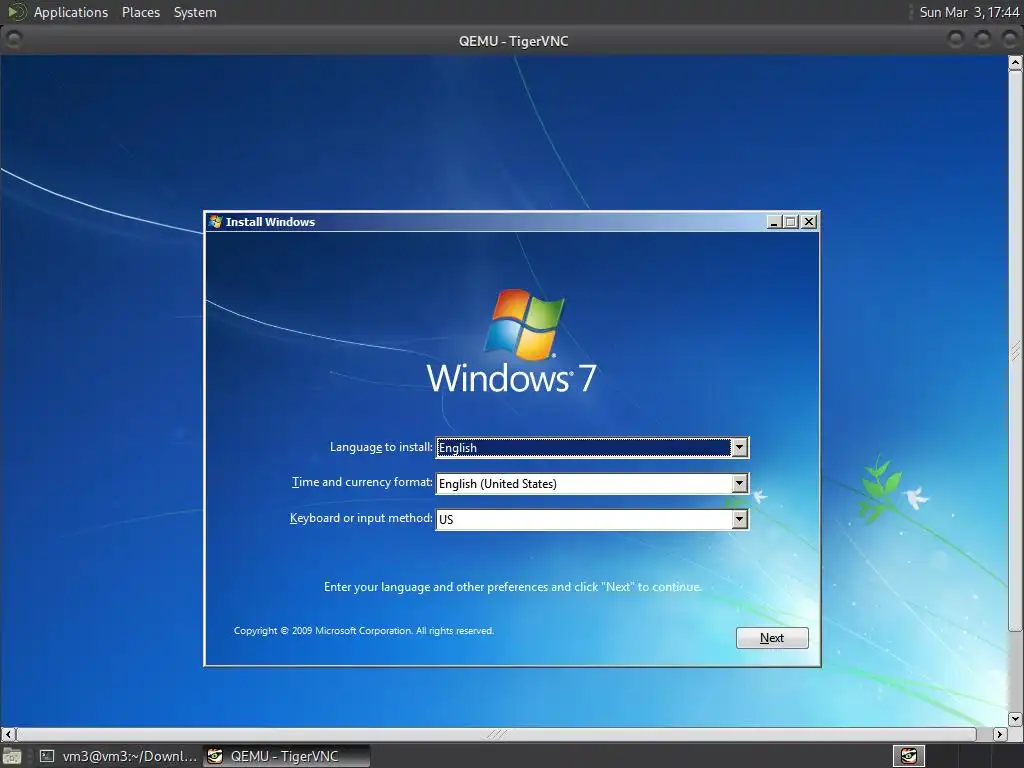Expand the Language to install dropdown arrow
The height and width of the screenshot is (768, 1024).
coord(739,447)
